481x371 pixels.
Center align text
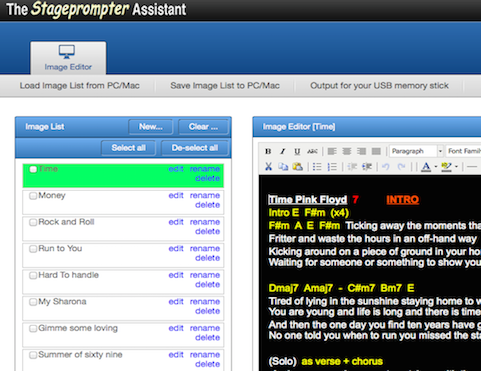(x=347, y=151)
